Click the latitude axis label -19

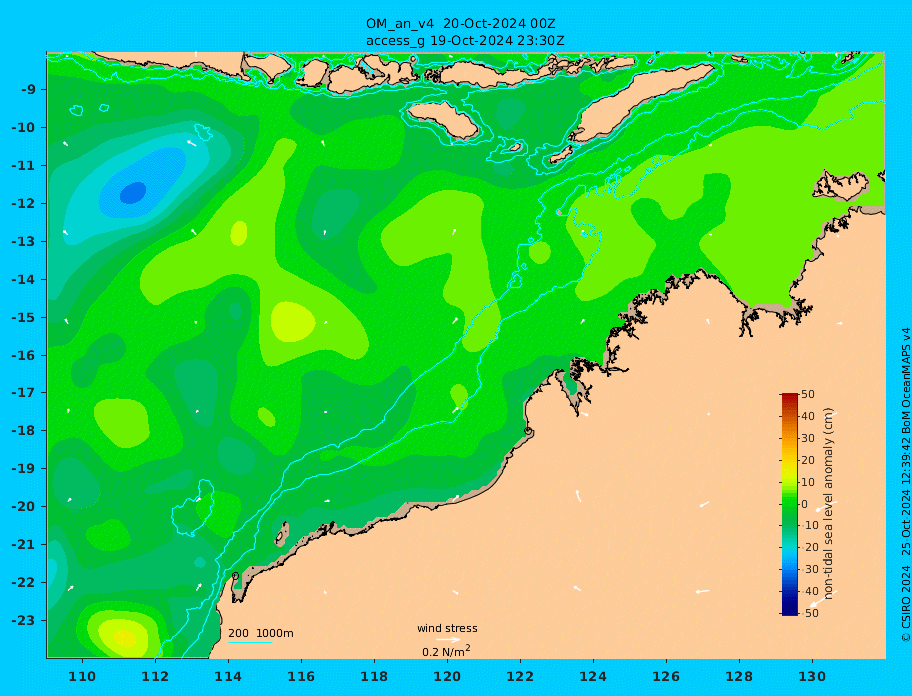(x=25, y=469)
